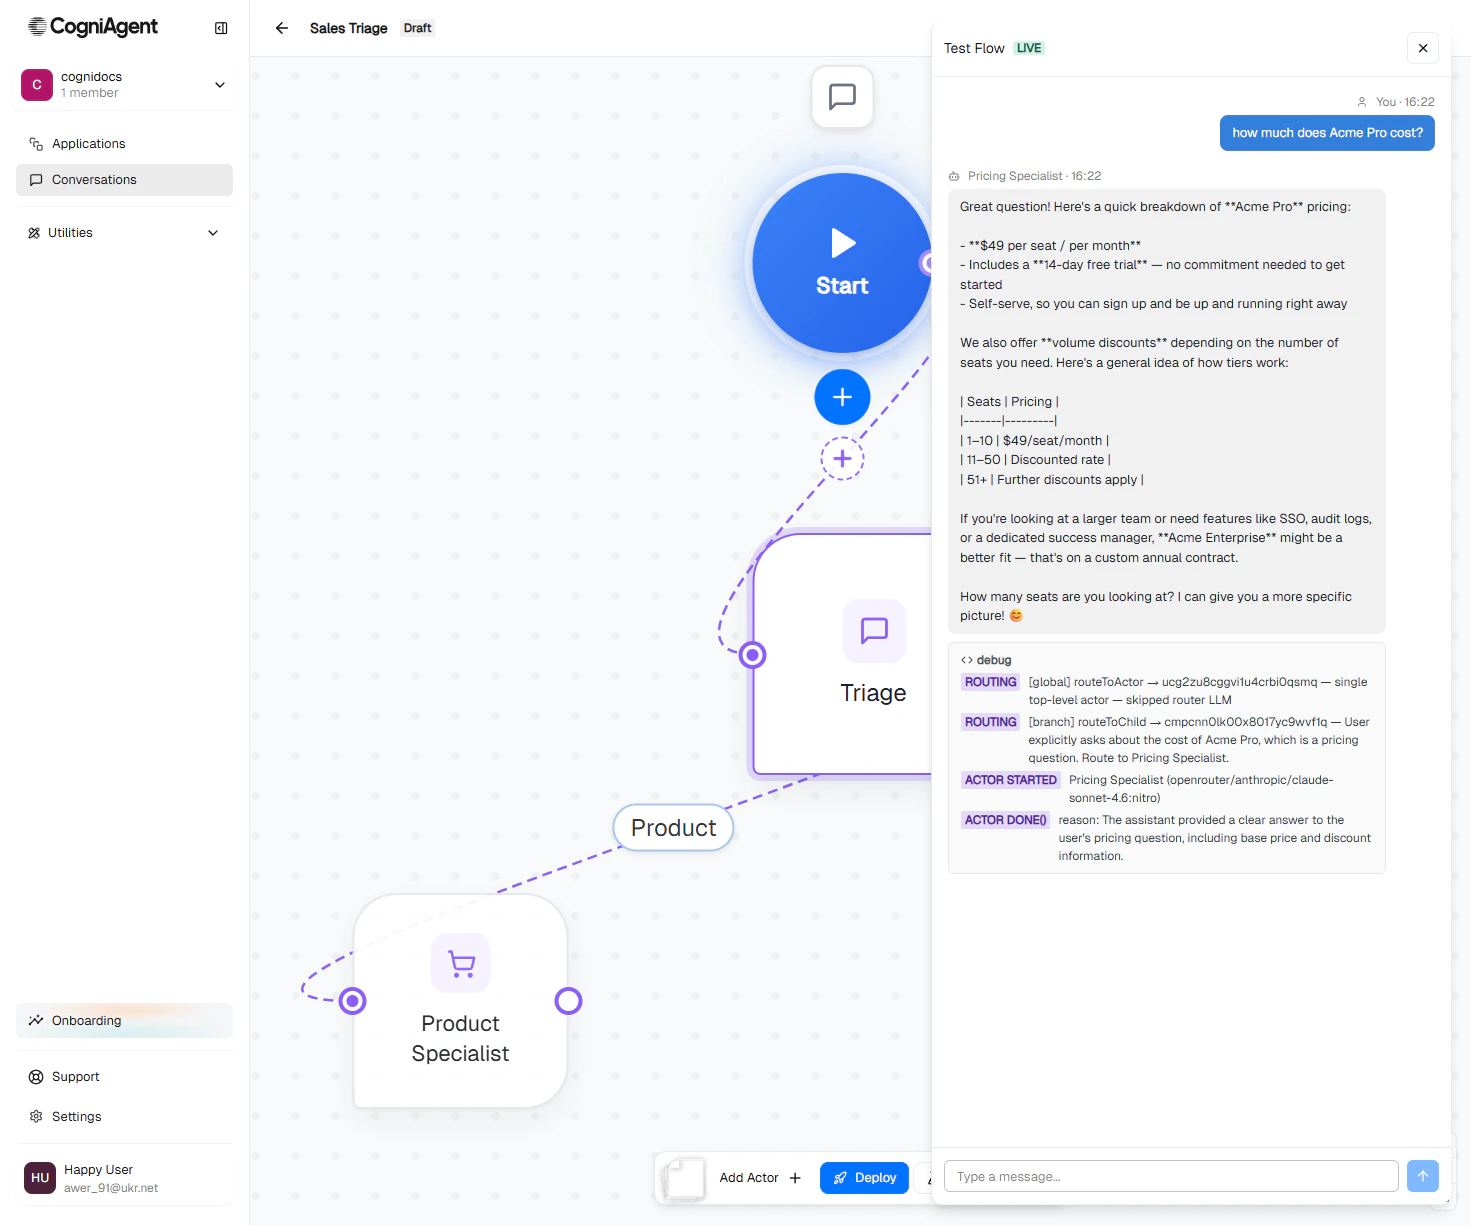The width and height of the screenshot is (1471, 1225).
Task: Click the 'awer_91@ukr.net' email text
Action: coord(111,1188)
